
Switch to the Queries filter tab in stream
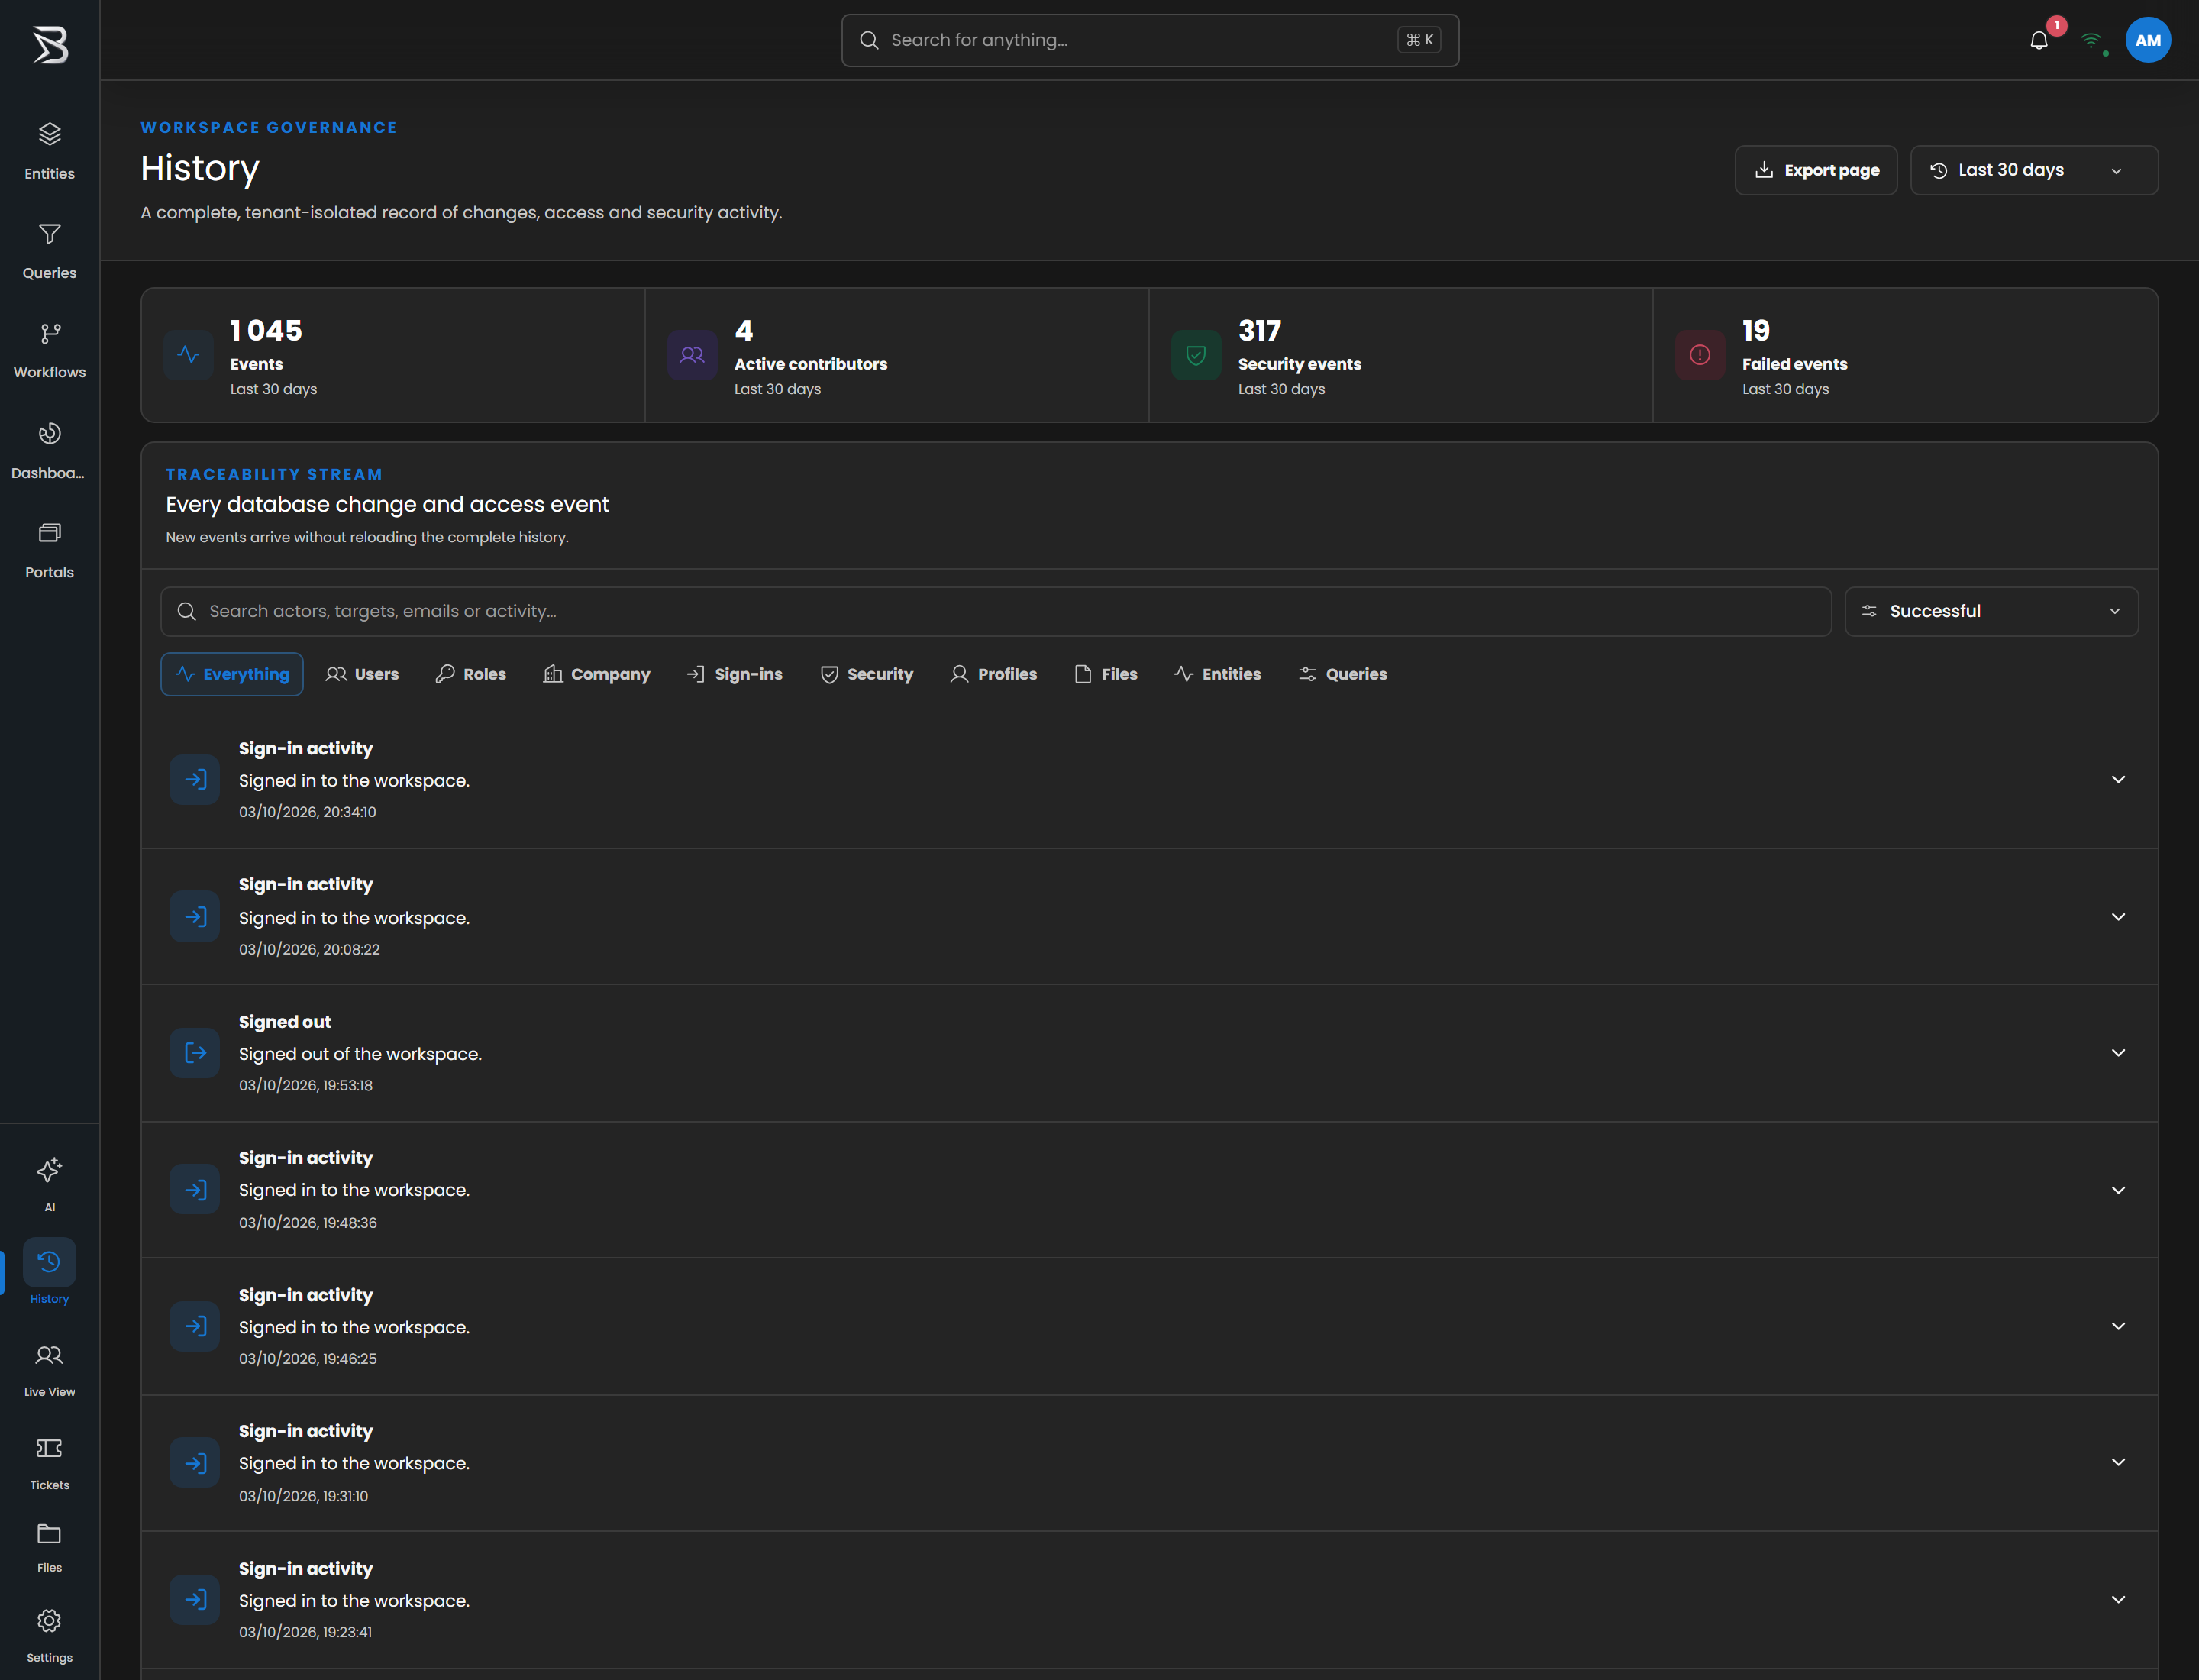[1342, 674]
